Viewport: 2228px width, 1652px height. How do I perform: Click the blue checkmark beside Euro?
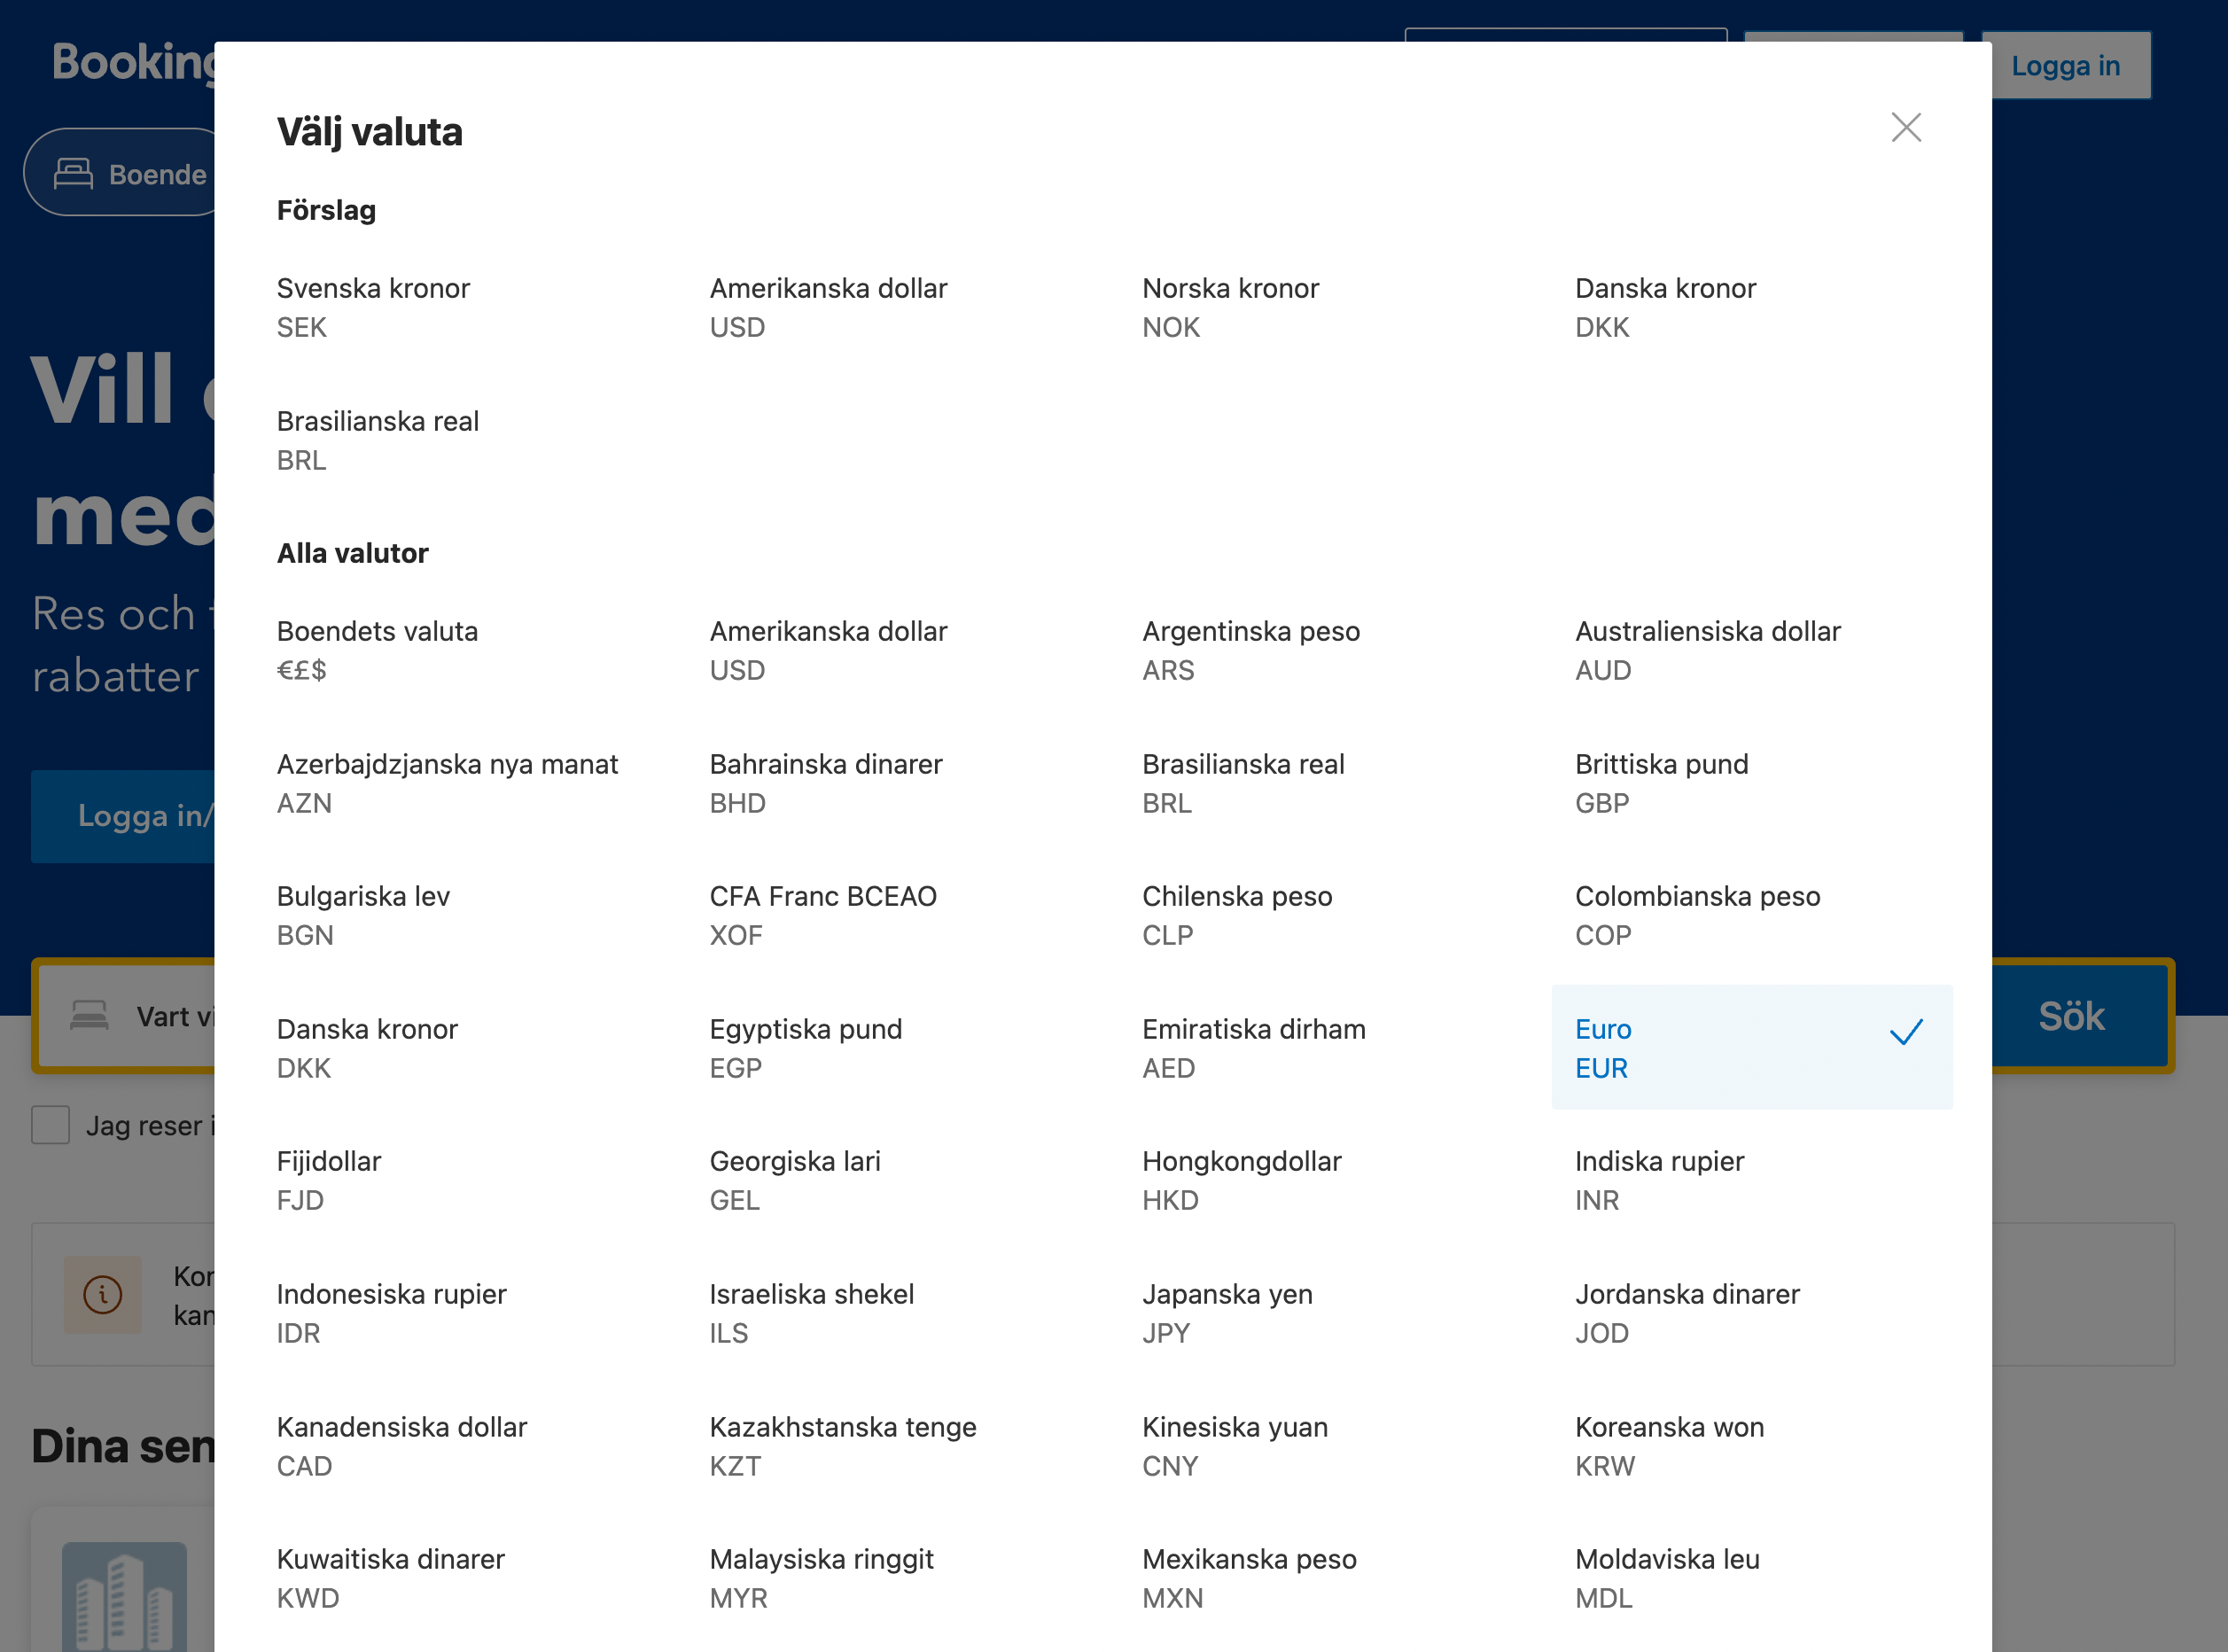(x=1906, y=1032)
